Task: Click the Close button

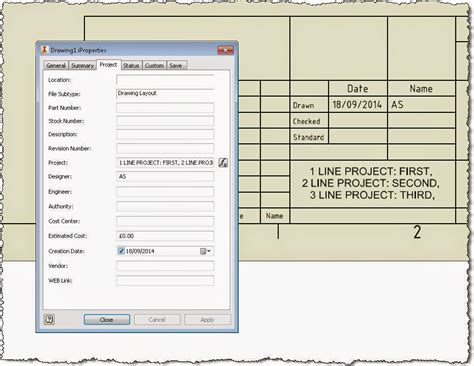Action: tap(107, 320)
